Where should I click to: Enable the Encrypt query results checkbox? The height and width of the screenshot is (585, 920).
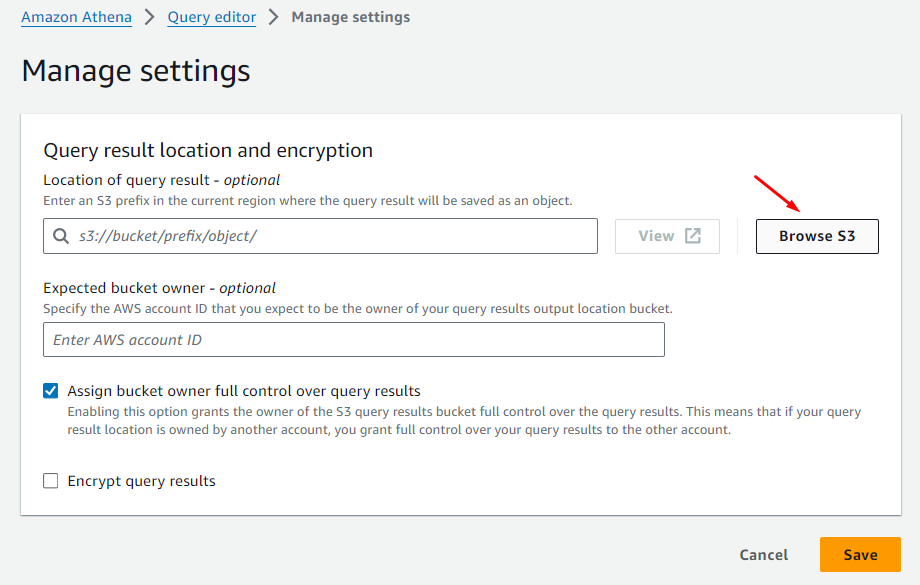click(x=51, y=481)
